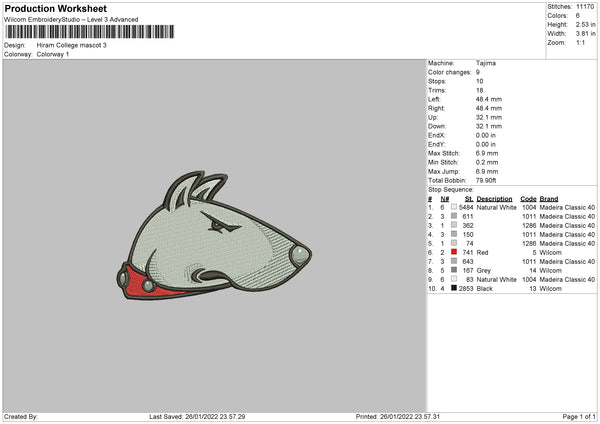Select the Up value '32.1 mm'
This screenshot has height=424, width=600.
click(489, 117)
